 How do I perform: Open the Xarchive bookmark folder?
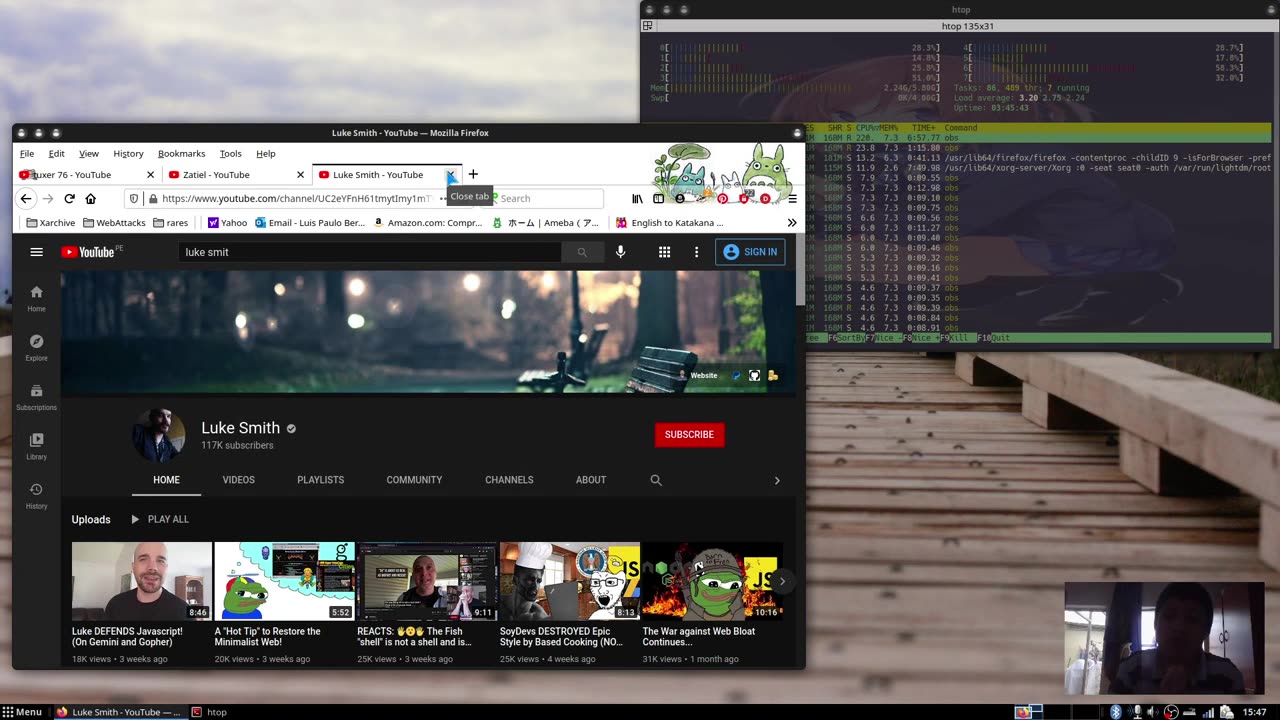[x=51, y=223]
